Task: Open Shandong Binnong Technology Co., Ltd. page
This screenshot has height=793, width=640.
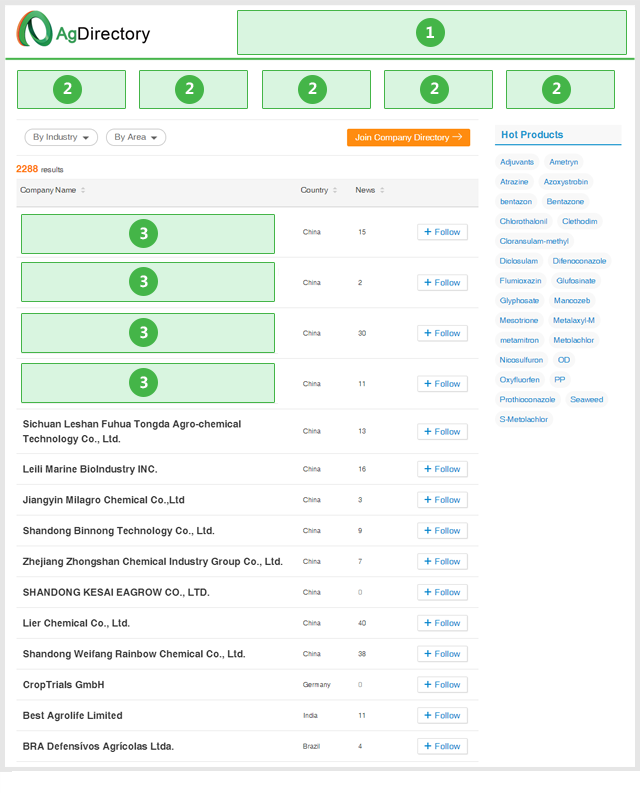Action: (x=119, y=531)
